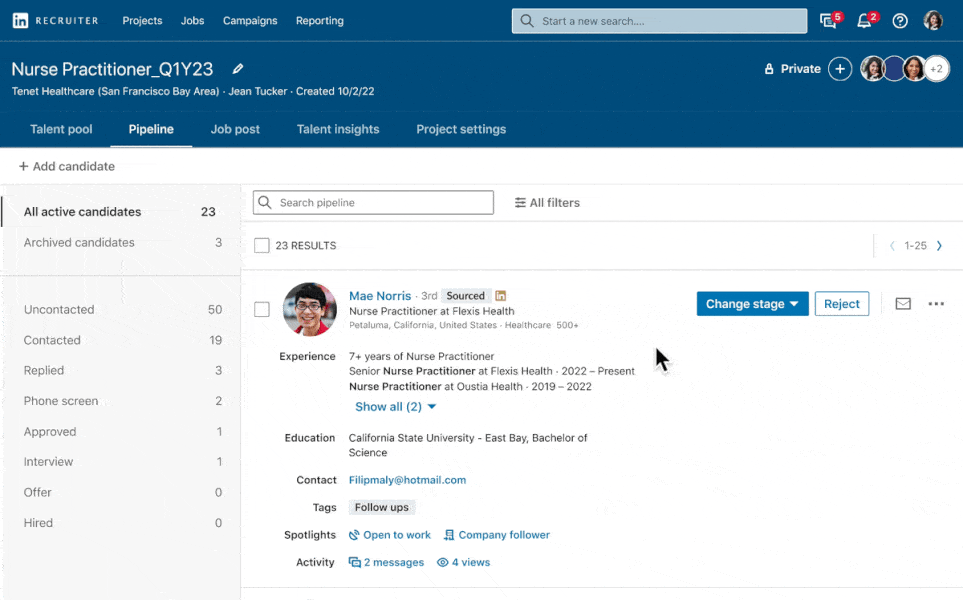The height and width of the screenshot is (600, 963).
Task: Select Replied stage
Action: click(123, 370)
